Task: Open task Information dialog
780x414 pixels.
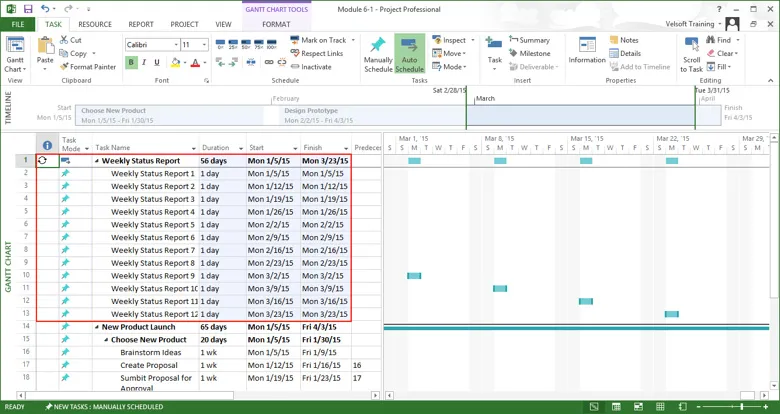Action: [x=587, y=50]
